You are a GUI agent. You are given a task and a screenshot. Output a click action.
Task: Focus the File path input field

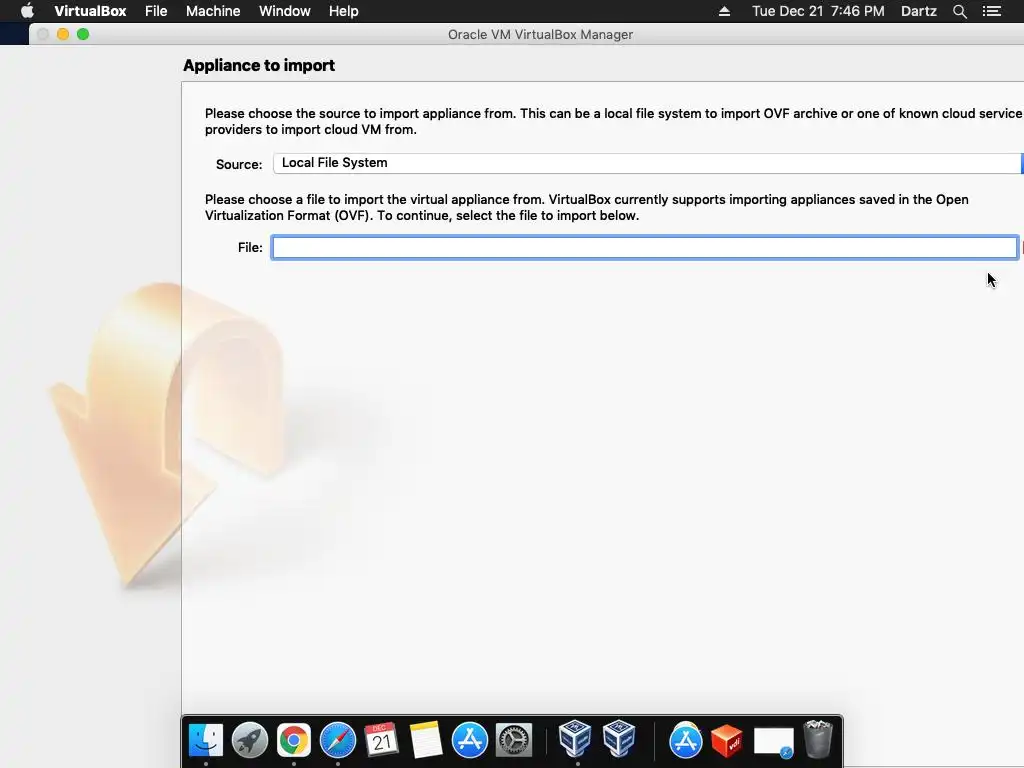645,248
